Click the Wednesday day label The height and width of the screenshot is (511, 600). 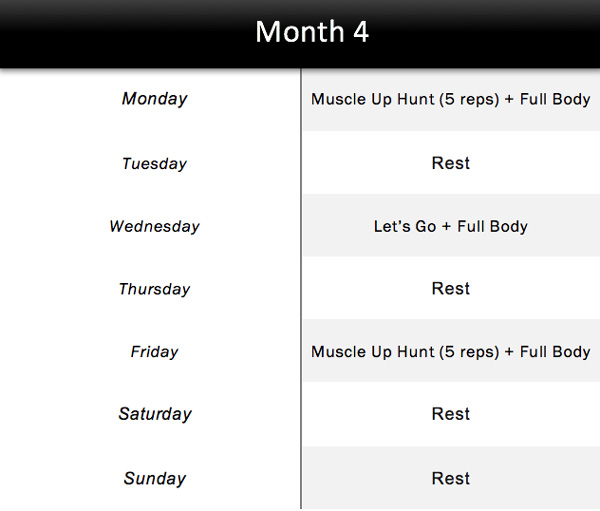(154, 226)
